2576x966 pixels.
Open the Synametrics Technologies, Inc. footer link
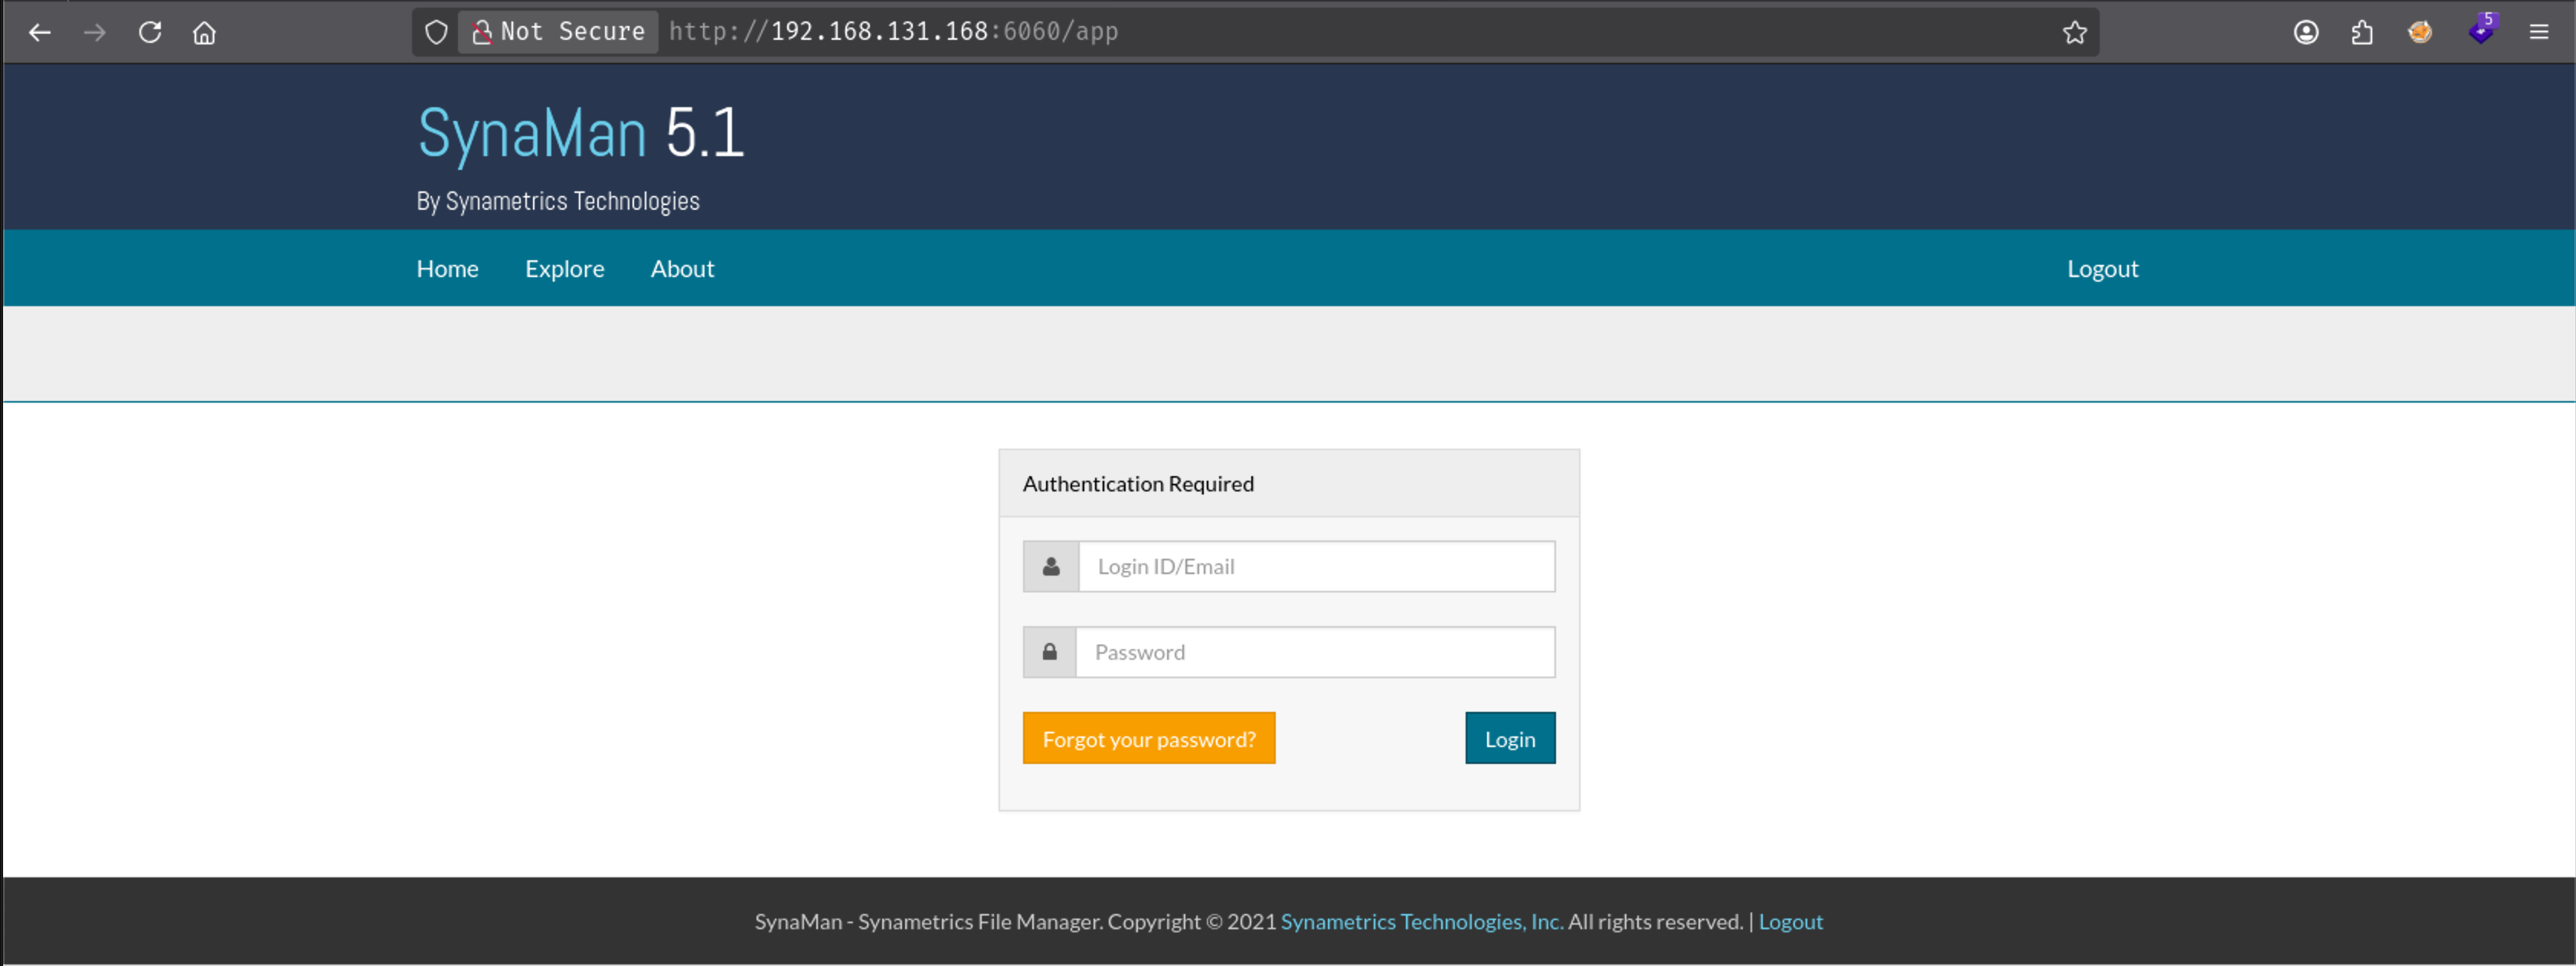1422,922
